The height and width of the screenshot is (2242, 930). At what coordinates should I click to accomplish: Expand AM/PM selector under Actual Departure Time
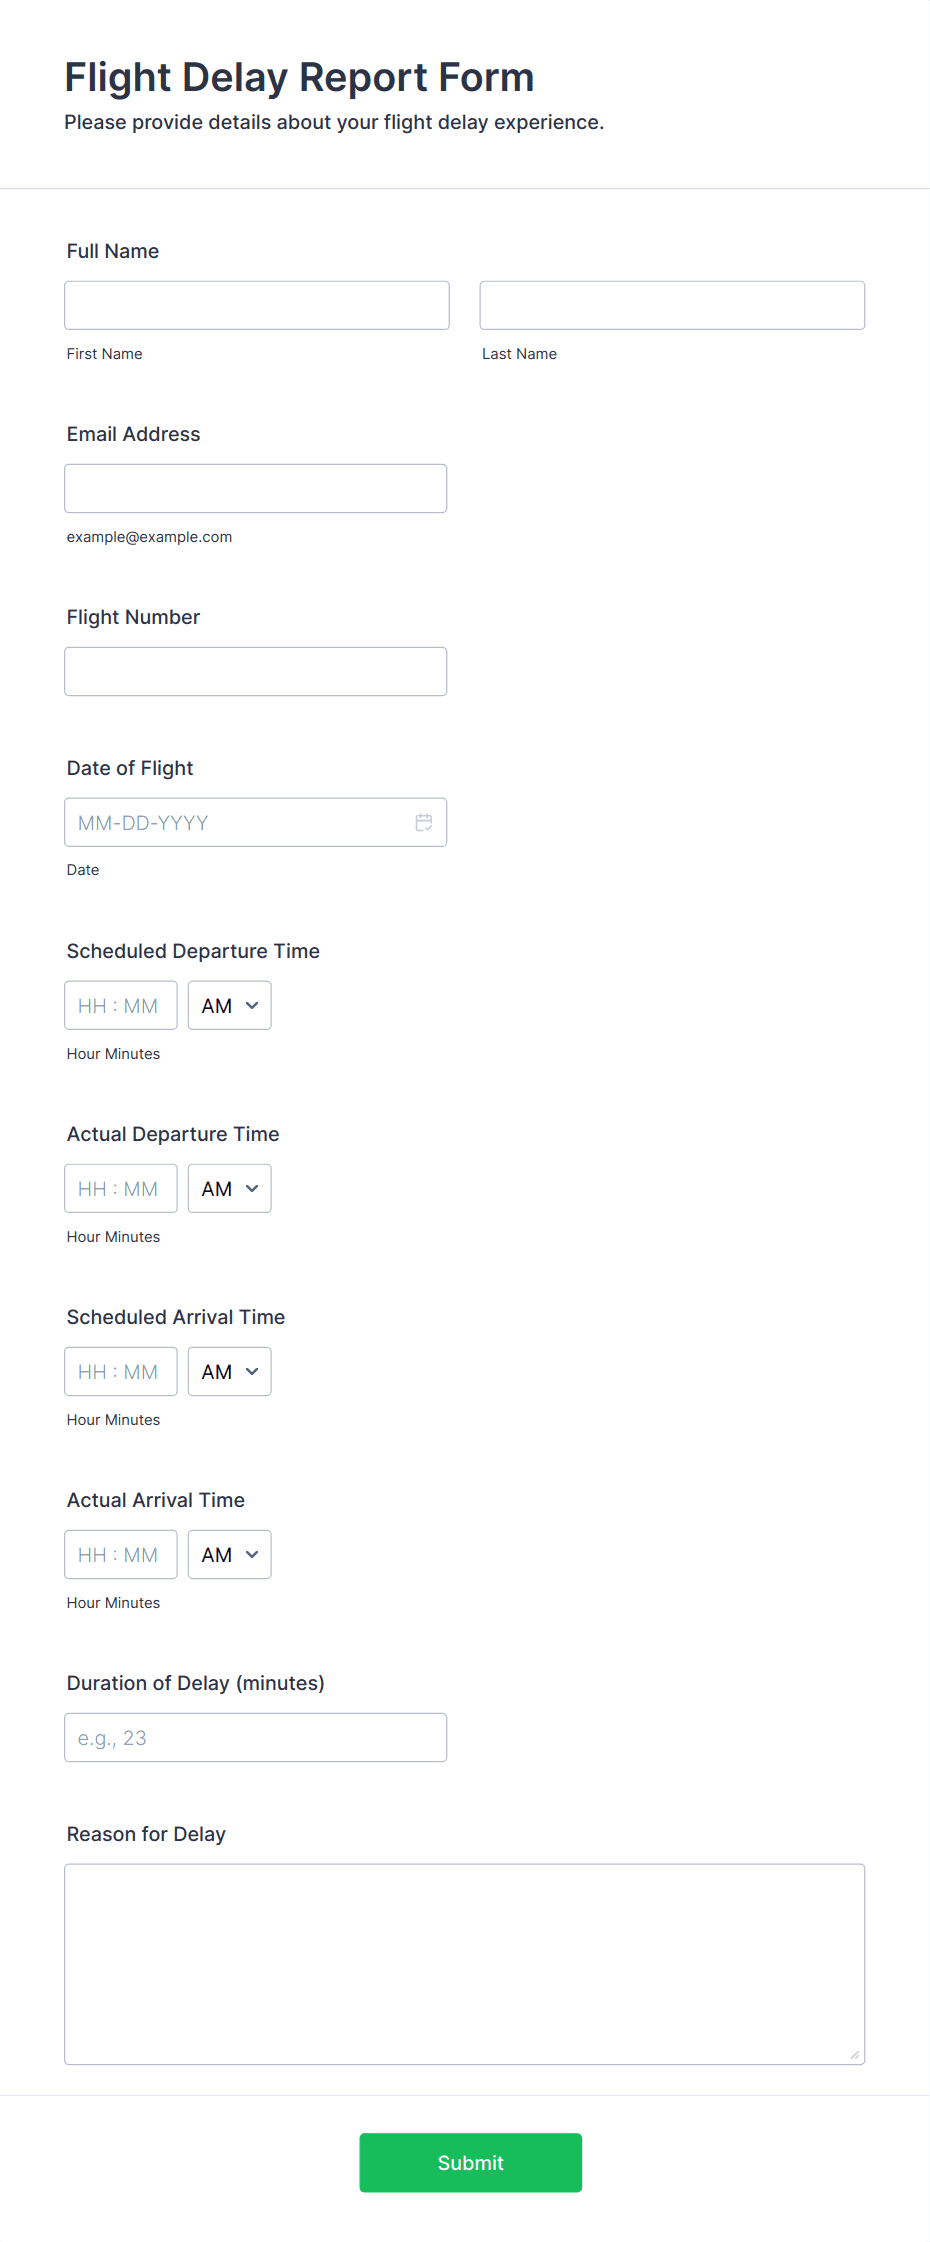[230, 1188]
